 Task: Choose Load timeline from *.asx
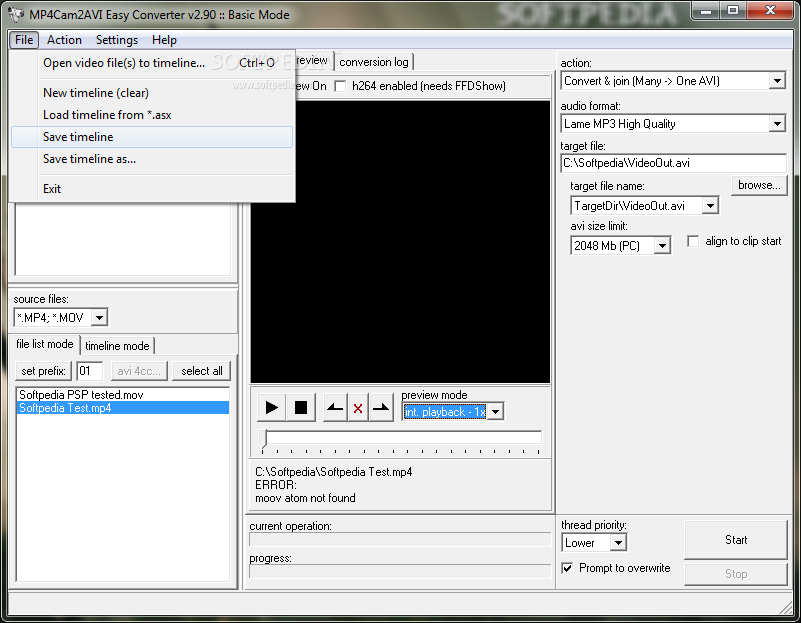click(x=152, y=115)
